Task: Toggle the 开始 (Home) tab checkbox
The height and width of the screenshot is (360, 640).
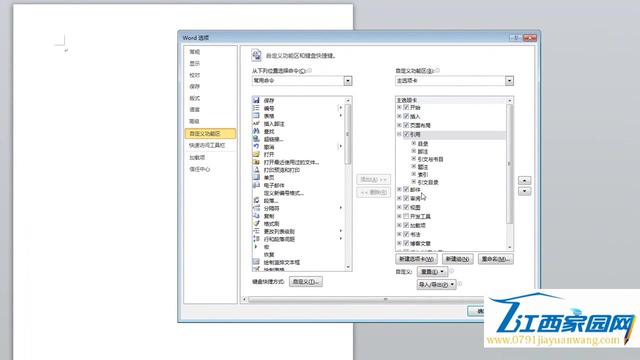Action: (x=406, y=107)
